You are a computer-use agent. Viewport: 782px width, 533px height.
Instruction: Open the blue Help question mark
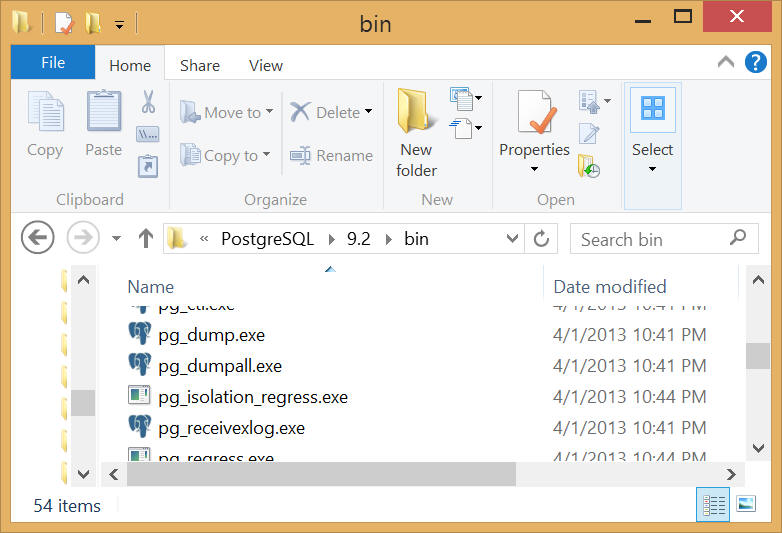756,62
